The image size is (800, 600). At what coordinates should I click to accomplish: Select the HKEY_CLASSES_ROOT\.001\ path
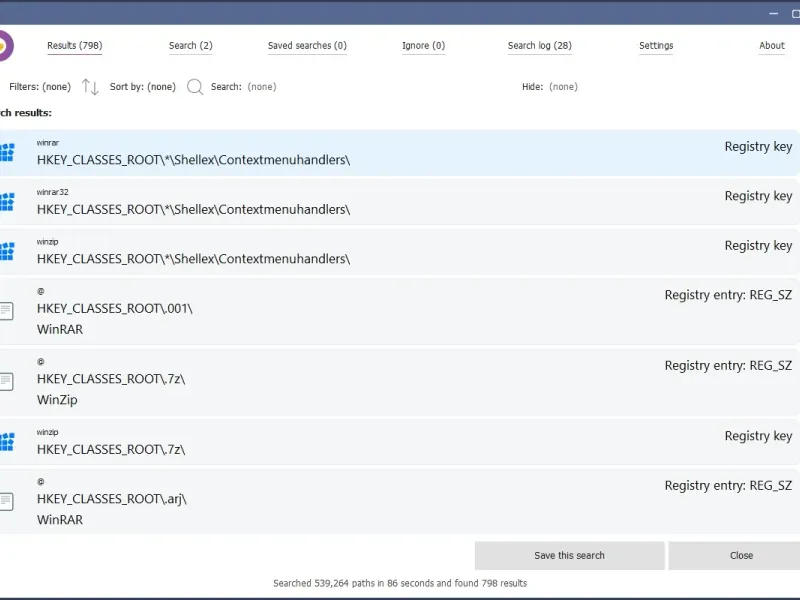[x=115, y=308]
